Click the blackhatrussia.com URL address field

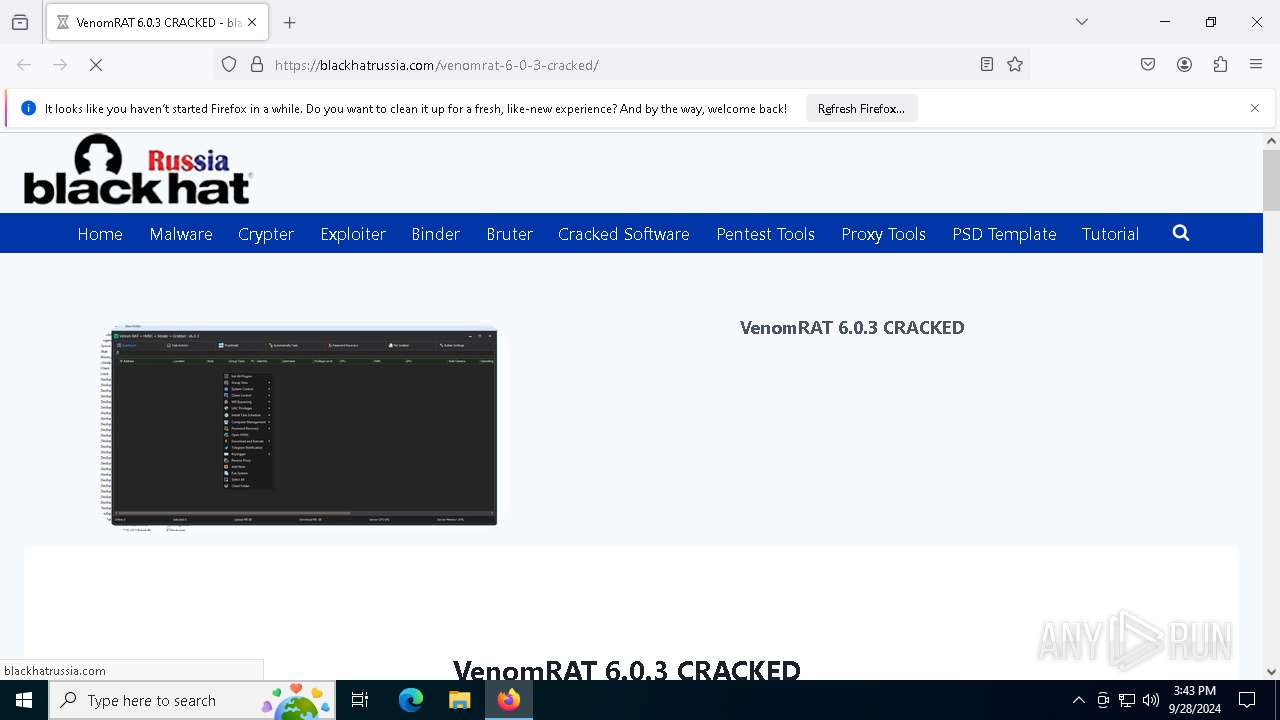[x=620, y=65]
